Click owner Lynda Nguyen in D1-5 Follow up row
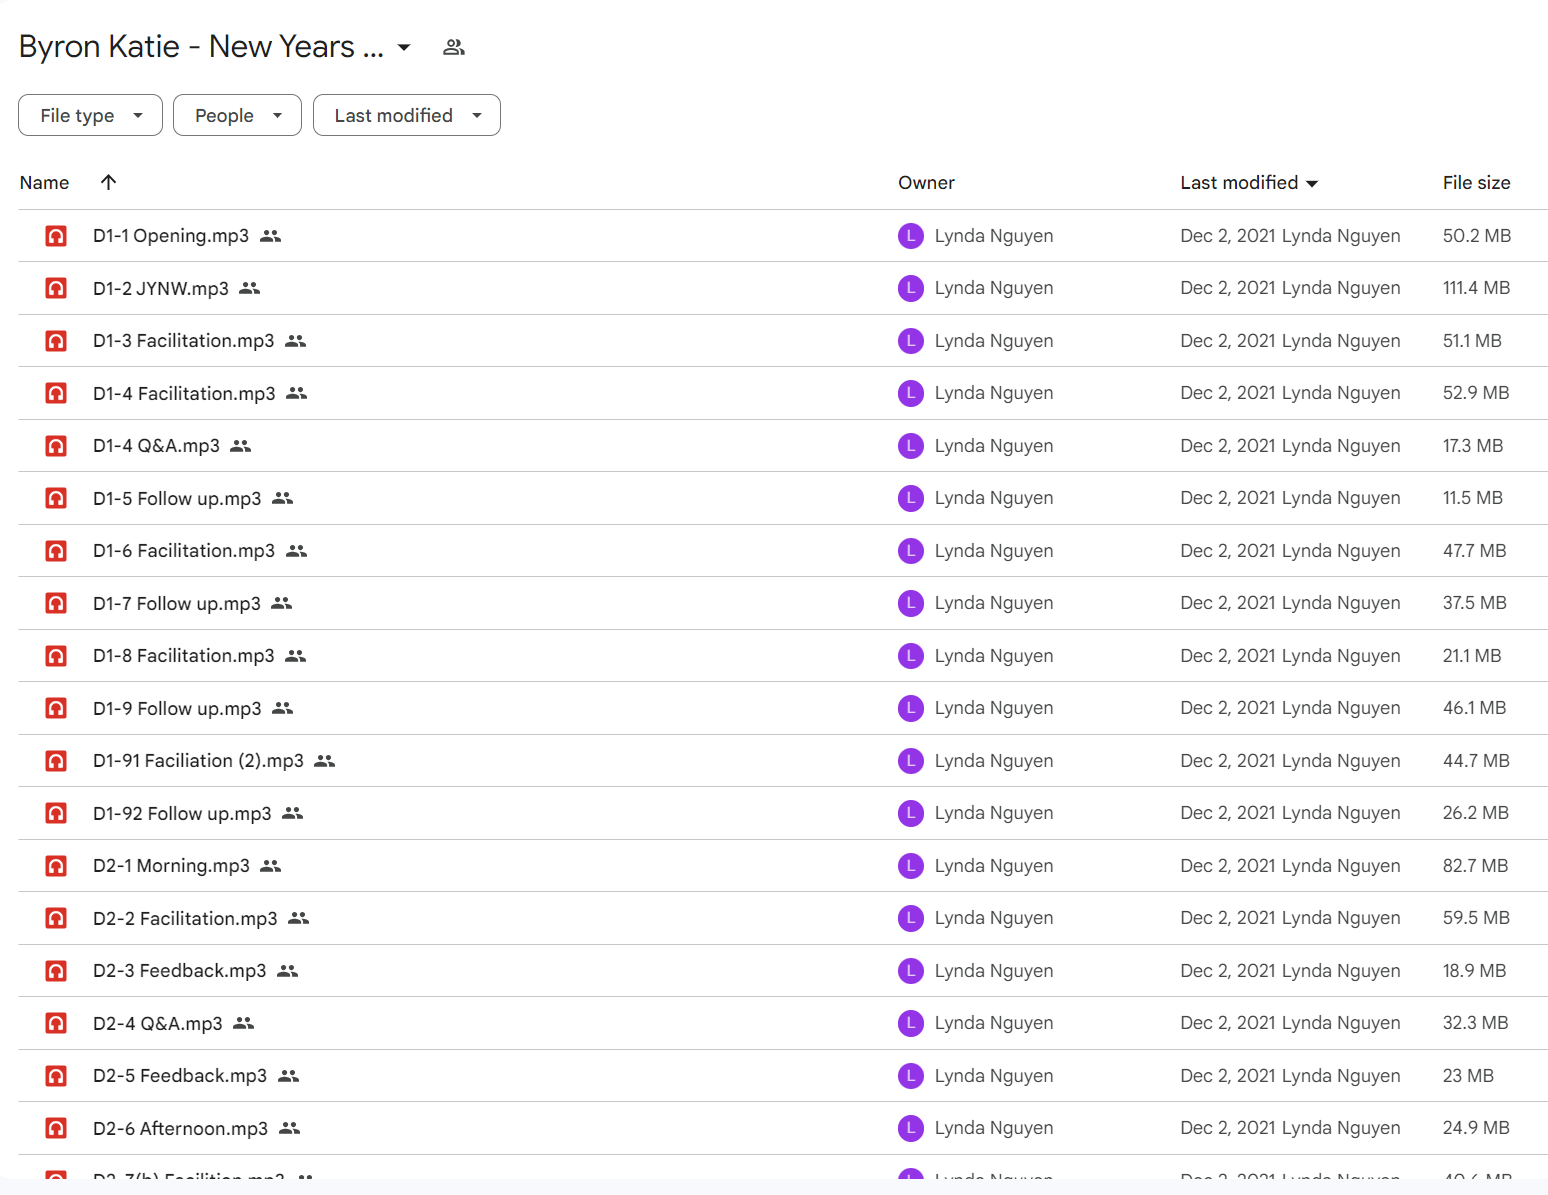1548x1195 pixels. pos(994,498)
